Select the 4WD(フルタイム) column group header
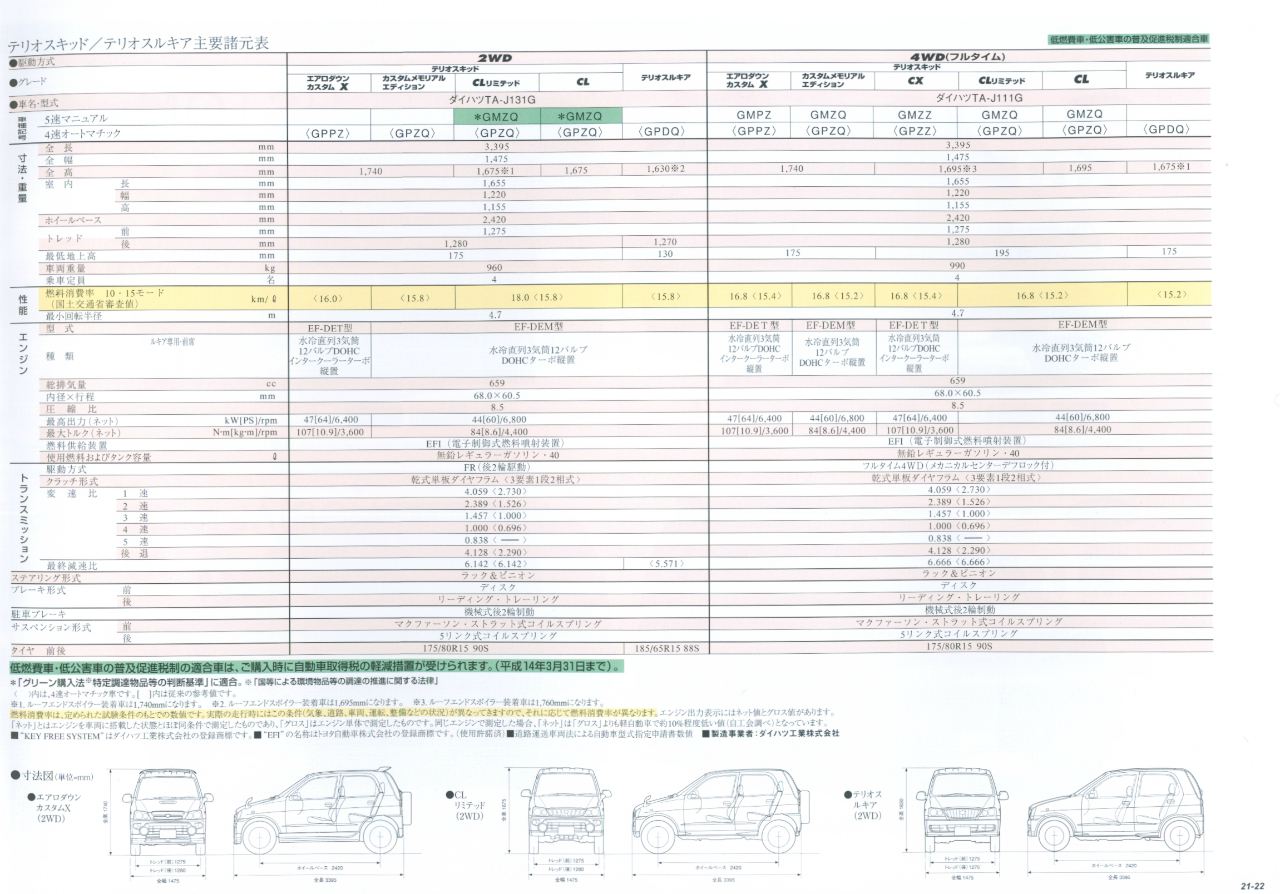Screen dimensions: 1280x894 tap(957, 56)
